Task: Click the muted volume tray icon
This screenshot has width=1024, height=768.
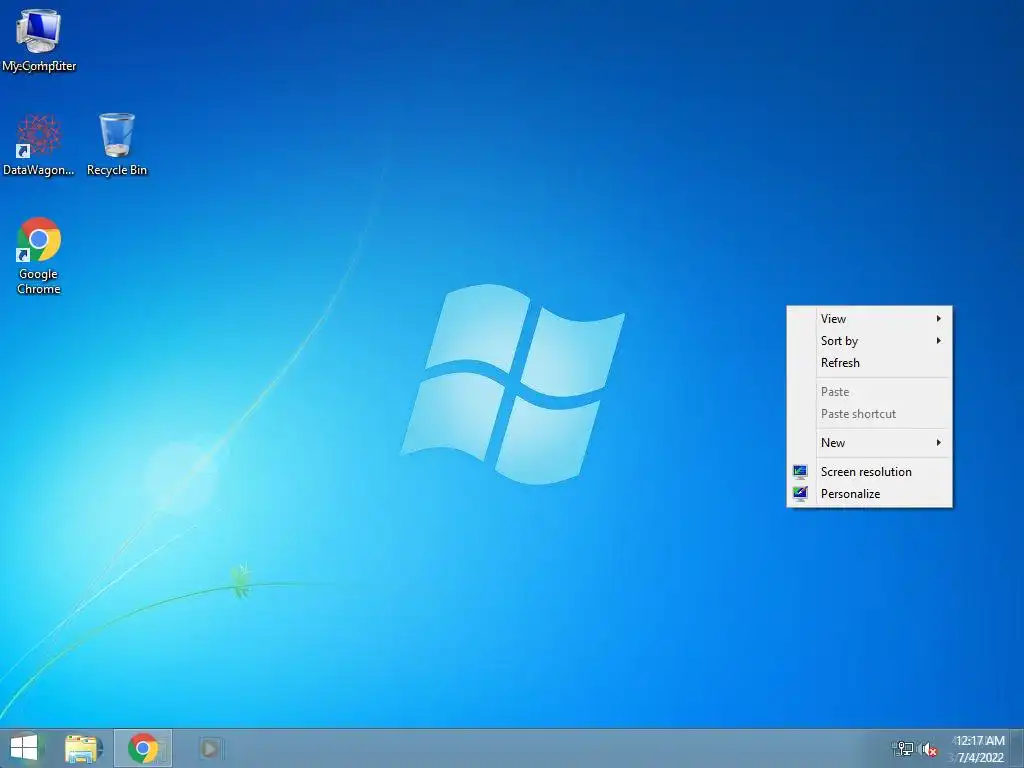Action: point(929,749)
